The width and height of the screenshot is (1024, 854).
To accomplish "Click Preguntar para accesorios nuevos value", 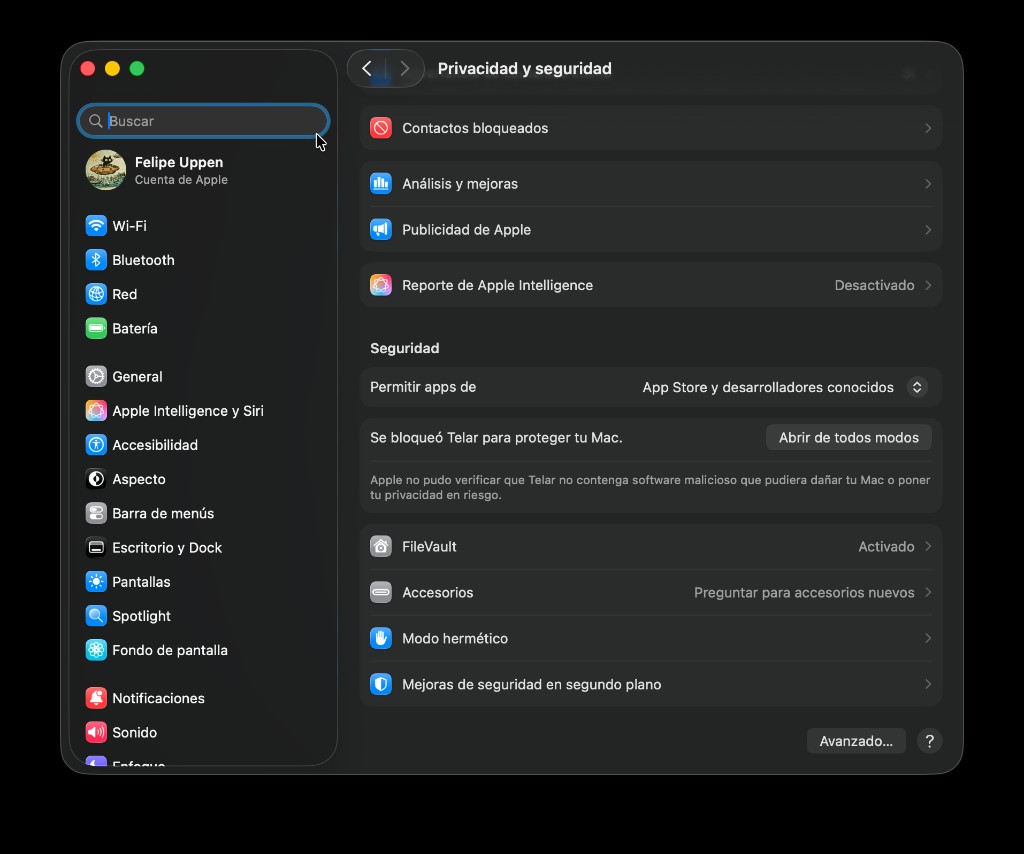I will [x=804, y=592].
